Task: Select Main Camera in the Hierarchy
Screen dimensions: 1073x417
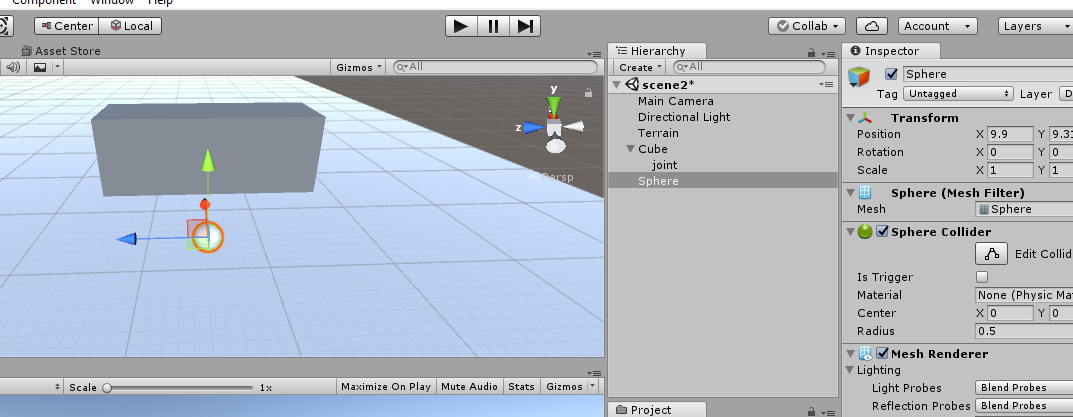Action: (x=675, y=101)
